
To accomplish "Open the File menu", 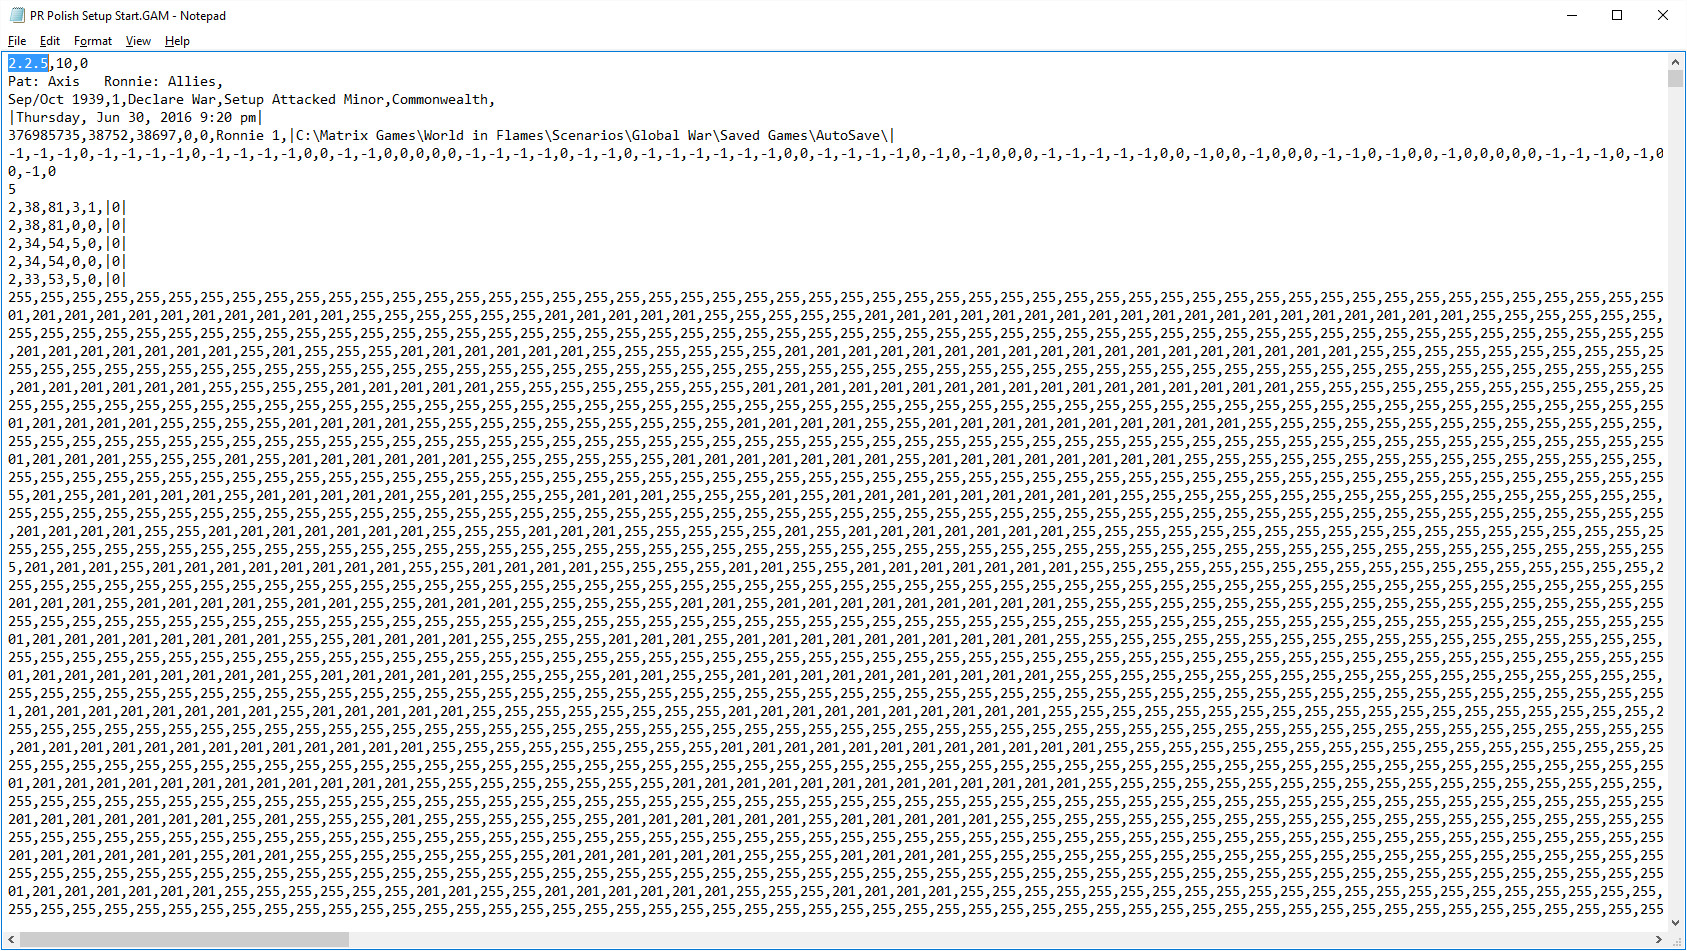I will [x=17, y=41].
